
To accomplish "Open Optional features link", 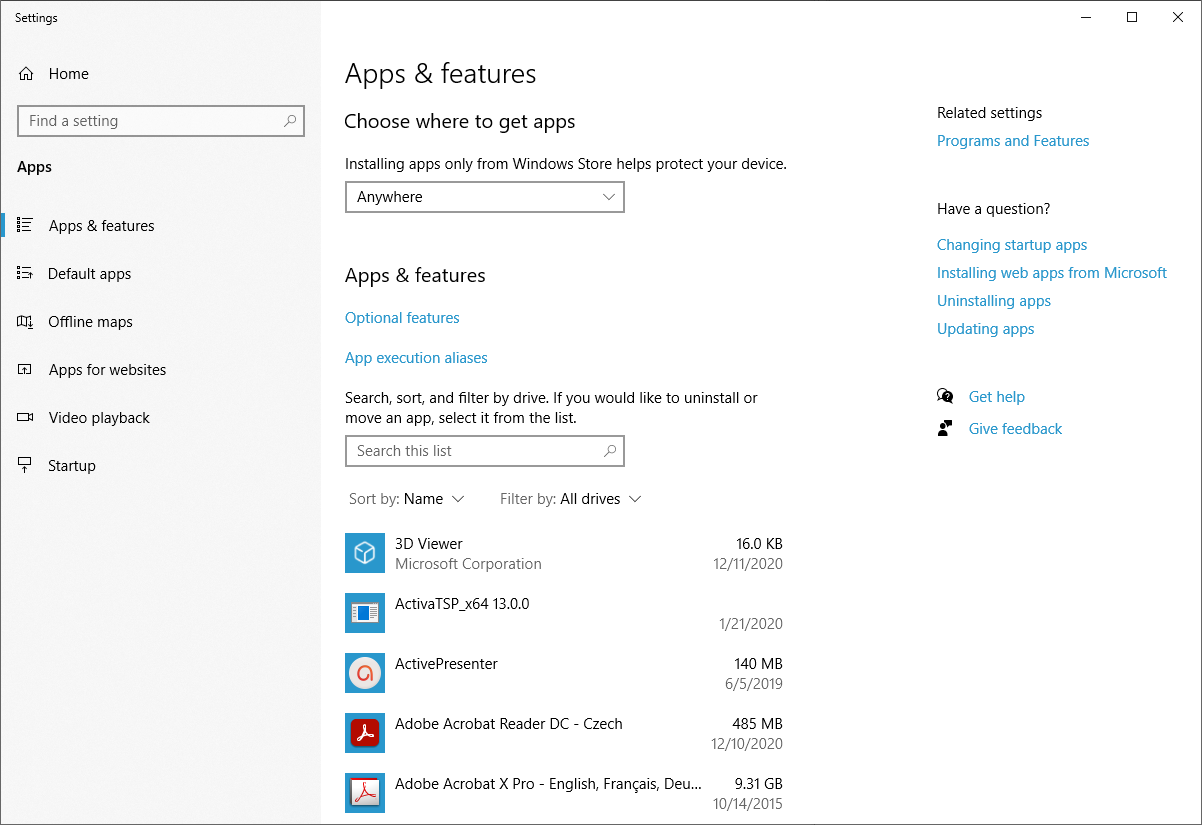I will [x=402, y=318].
